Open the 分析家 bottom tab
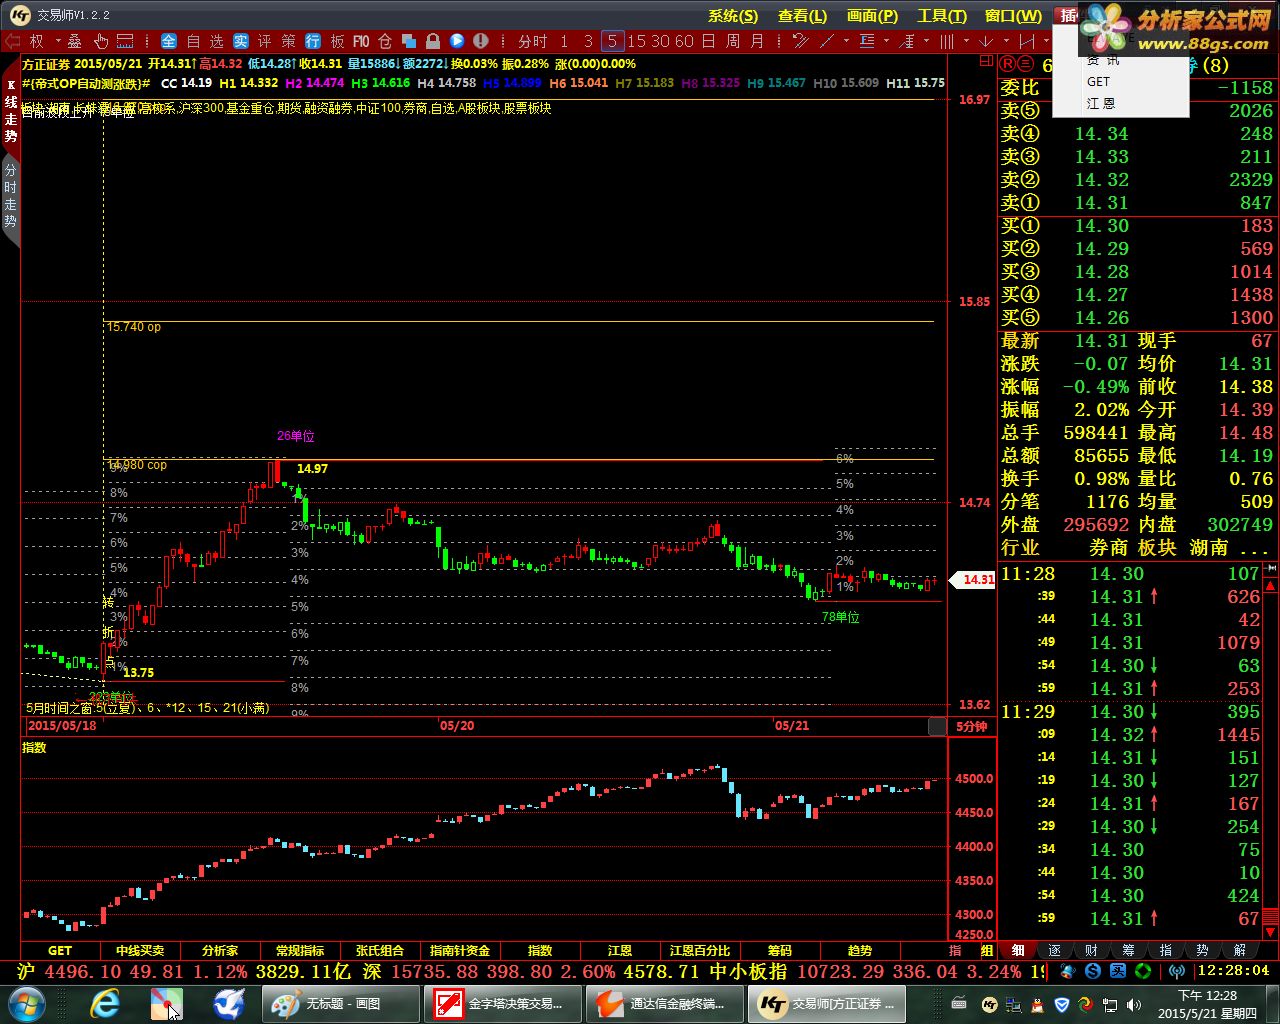Screen dimensions: 1280x1024 (x=220, y=951)
